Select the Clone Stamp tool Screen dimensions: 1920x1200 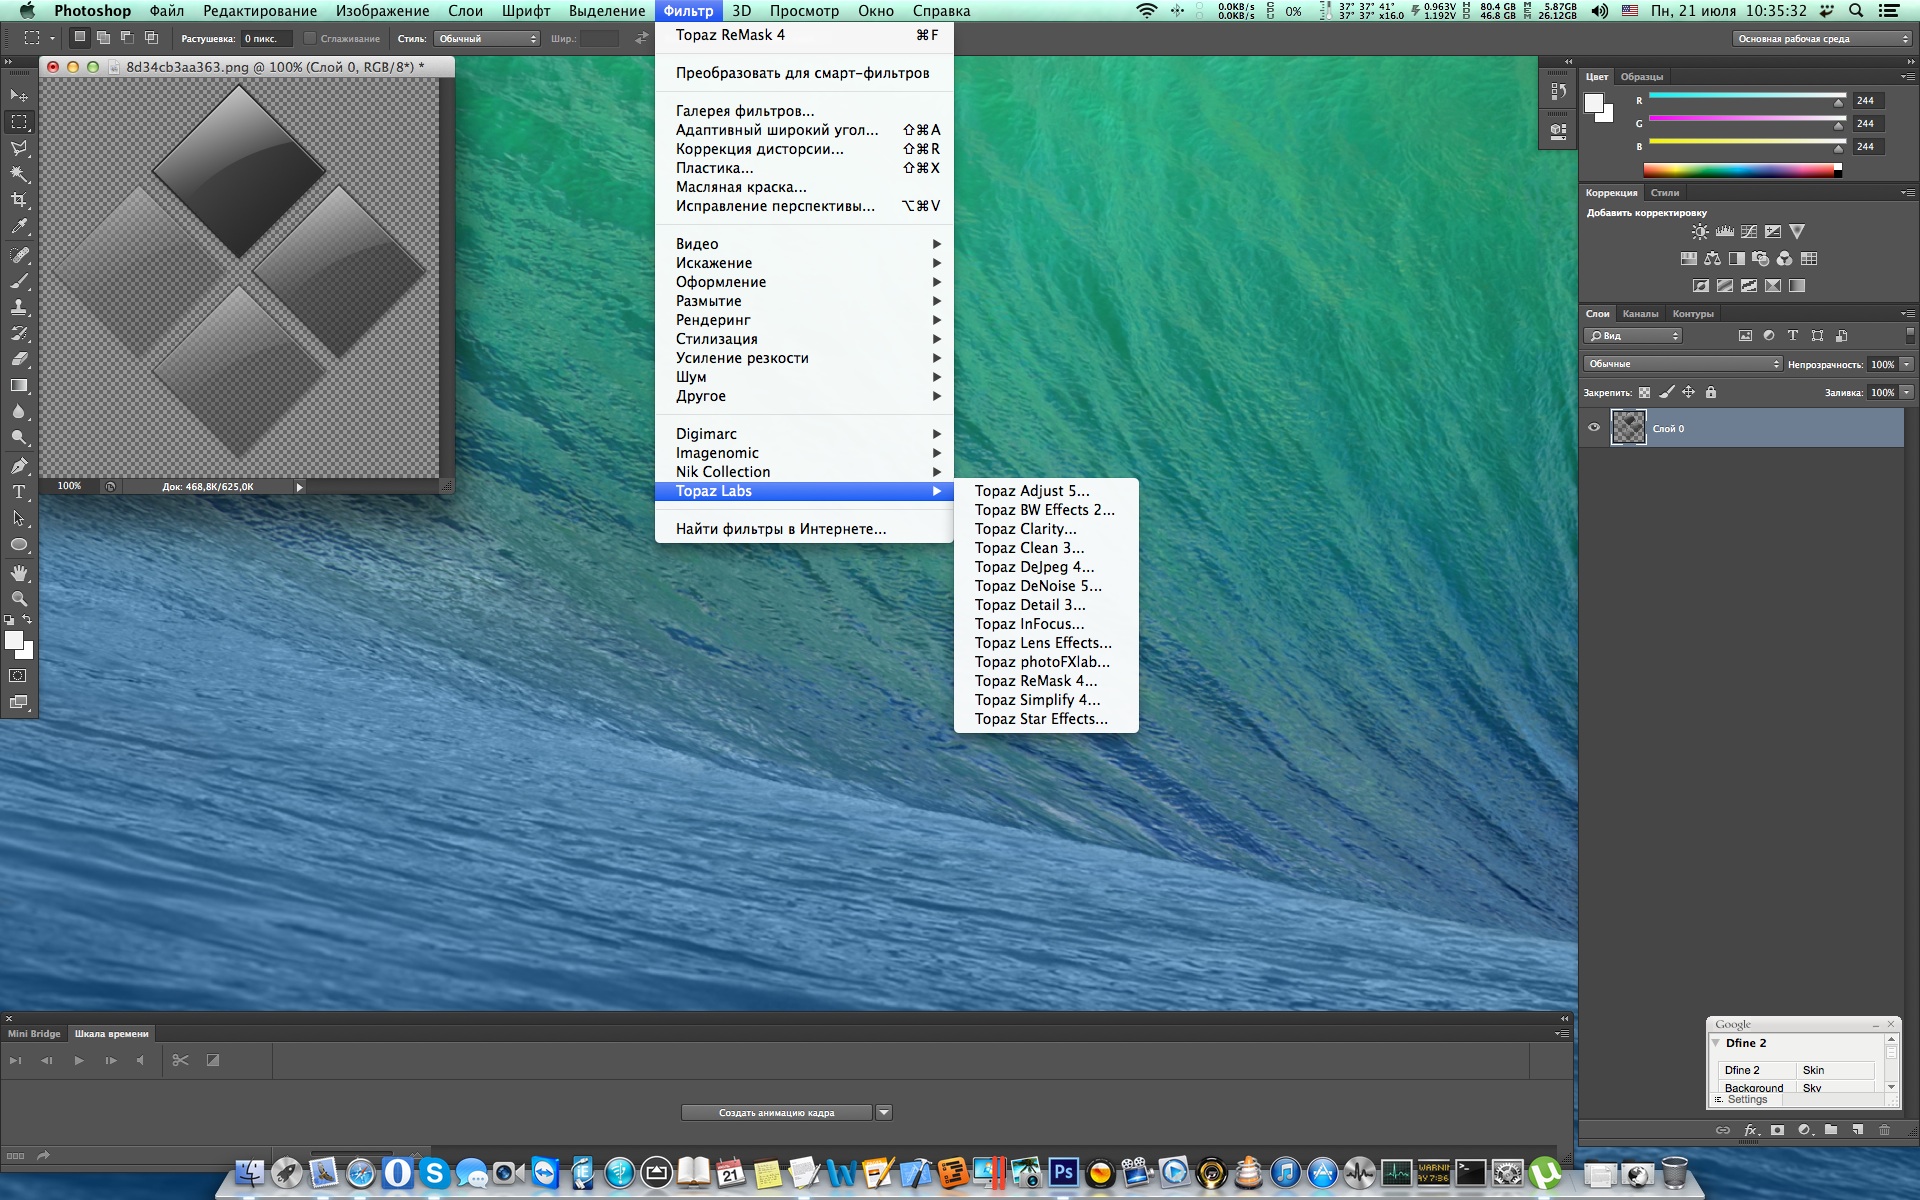[19, 307]
